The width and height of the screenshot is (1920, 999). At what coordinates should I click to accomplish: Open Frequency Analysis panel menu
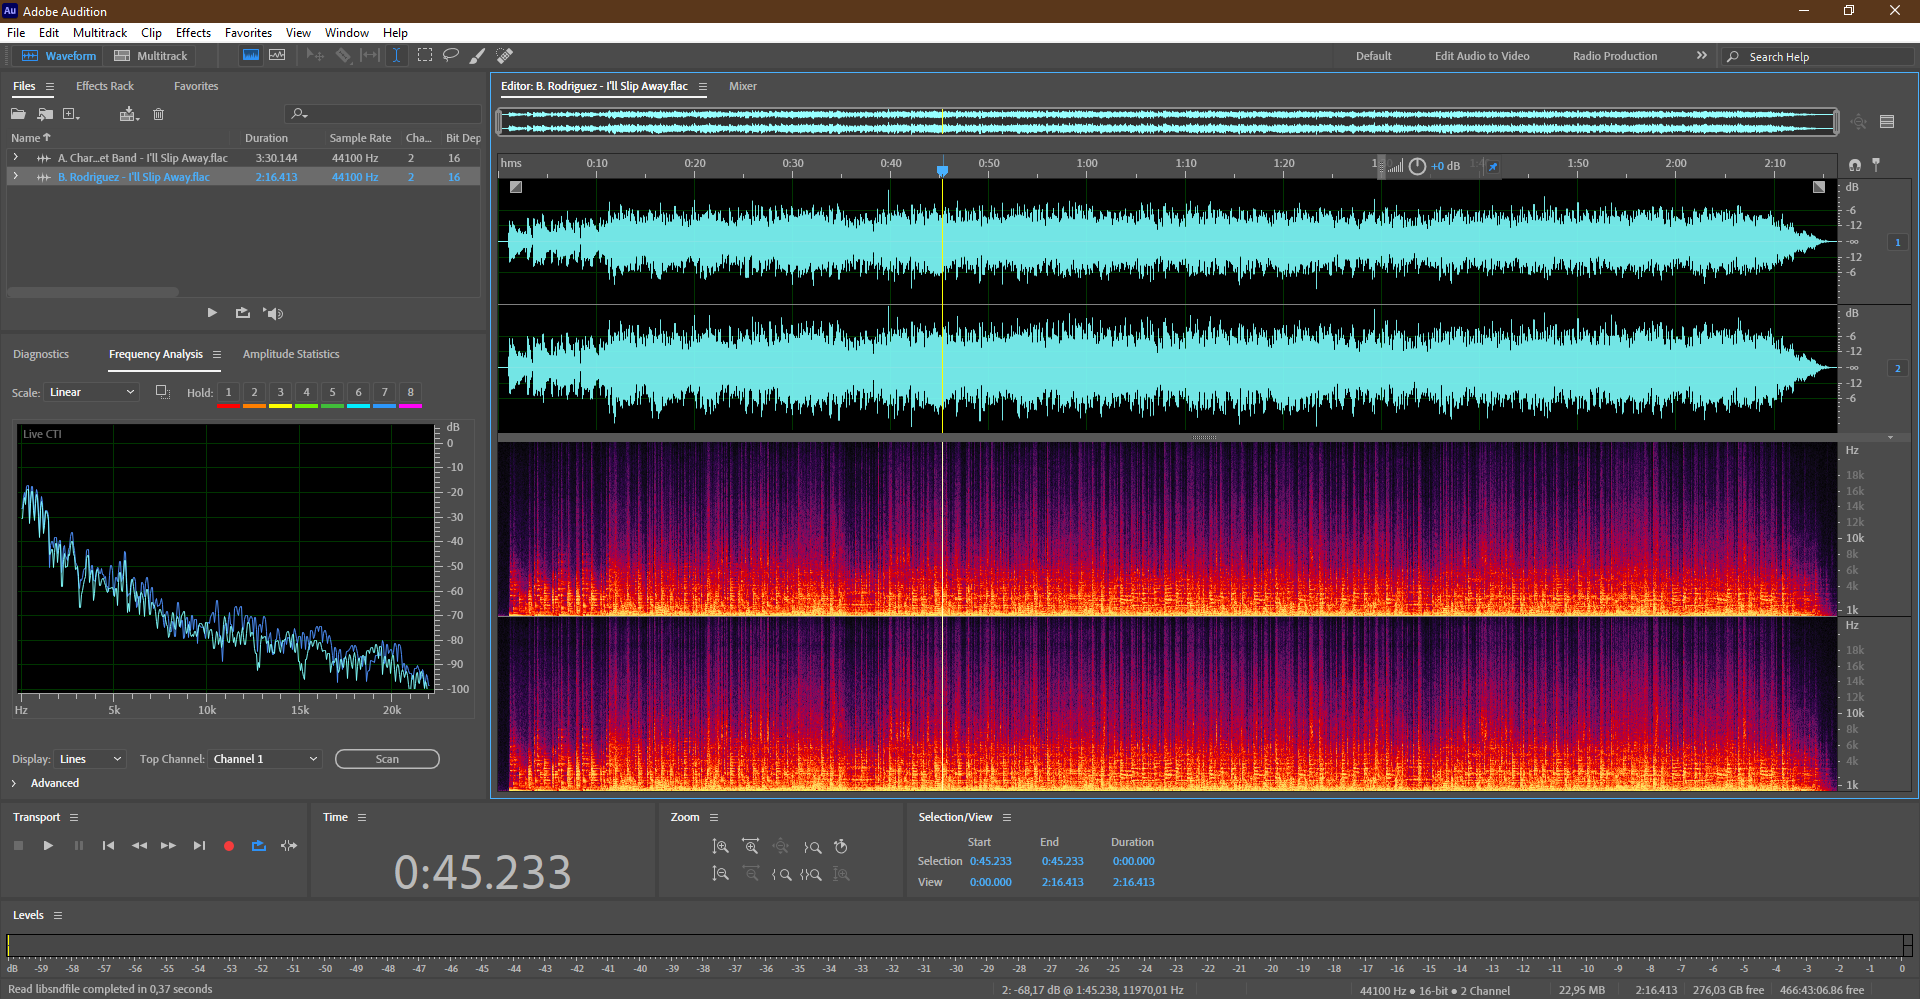(217, 355)
